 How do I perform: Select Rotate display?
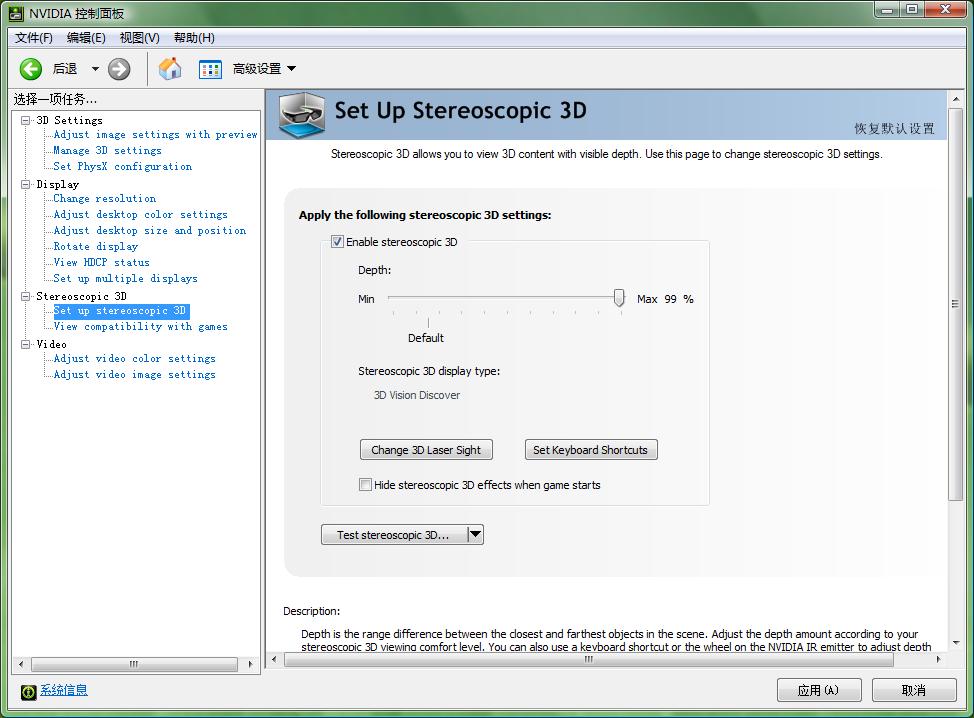tap(96, 247)
